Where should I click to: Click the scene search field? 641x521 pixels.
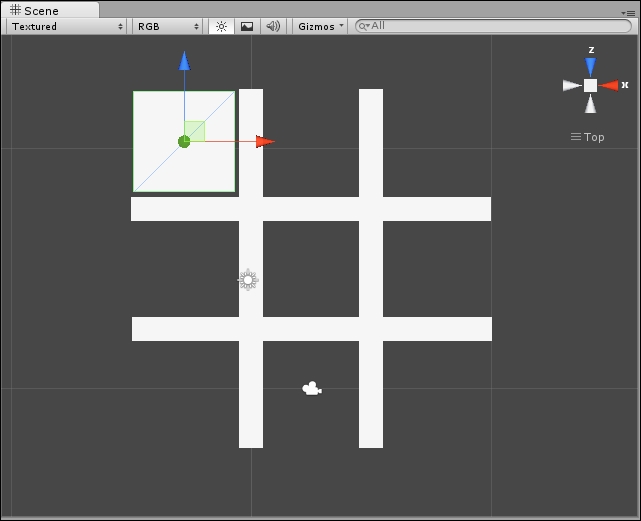tap(493, 26)
